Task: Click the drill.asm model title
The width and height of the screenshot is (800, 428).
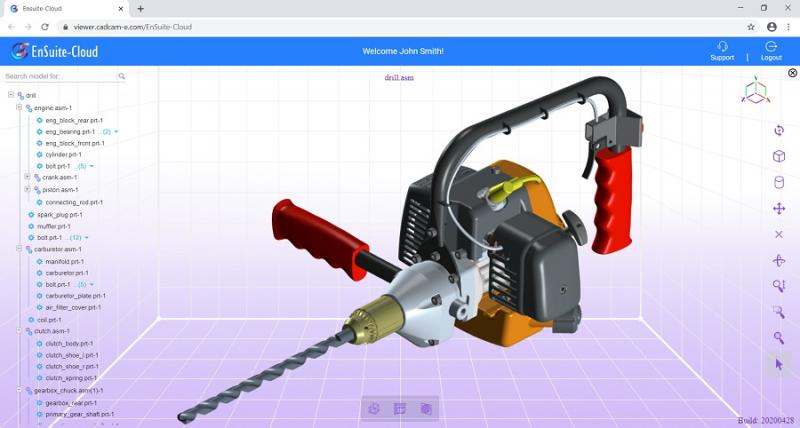Action: (x=399, y=78)
